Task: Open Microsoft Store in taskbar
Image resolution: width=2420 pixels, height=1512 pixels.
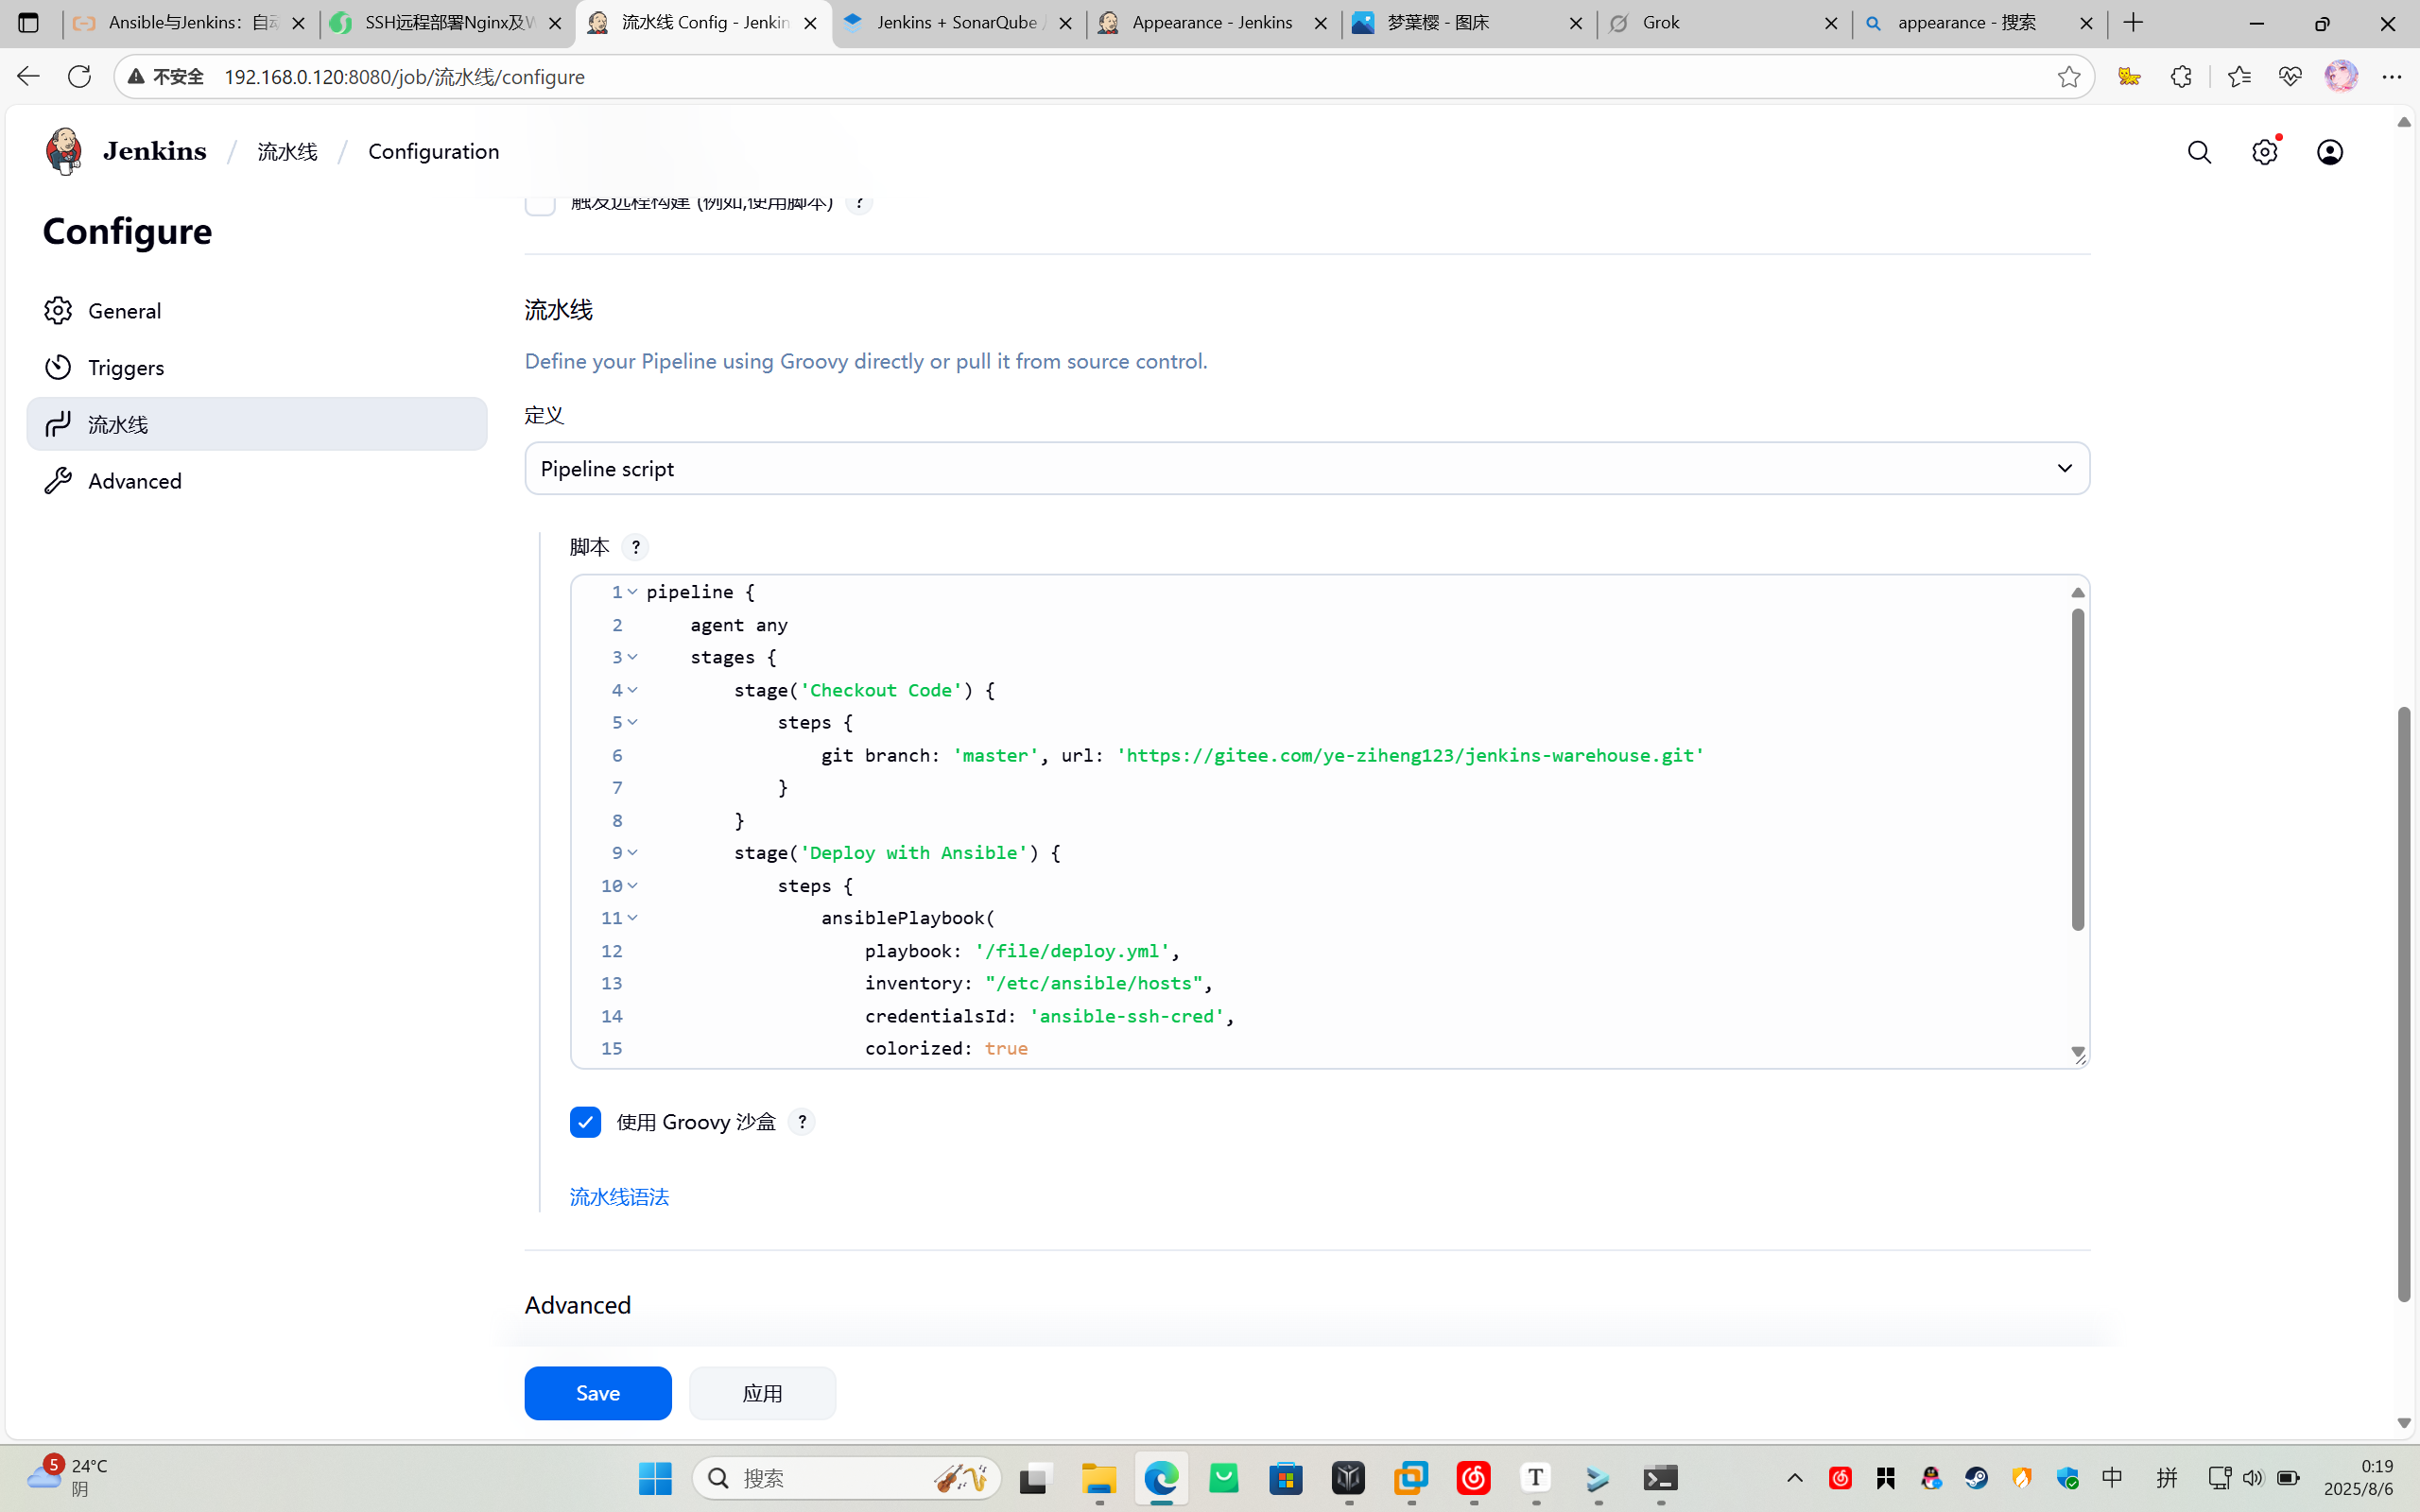Action: click(1286, 1478)
